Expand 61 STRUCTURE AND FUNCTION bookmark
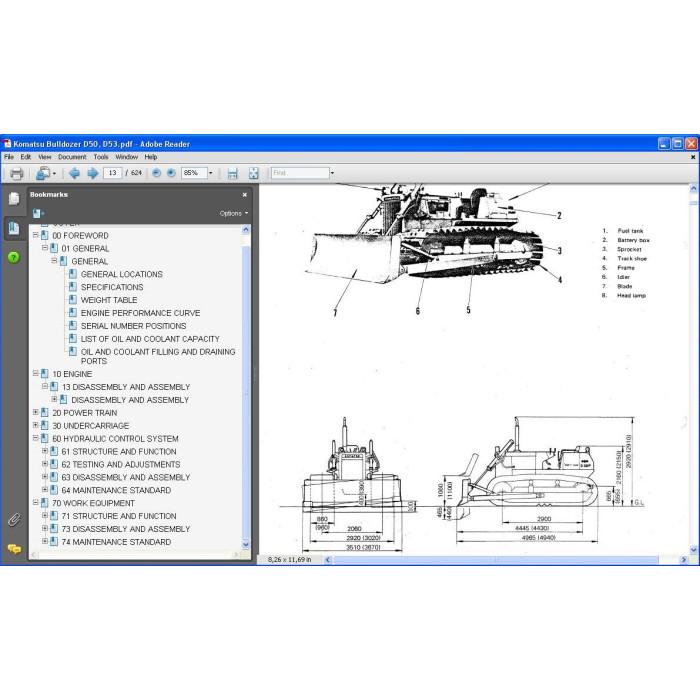 pyautogui.click(x=45, y=451)
